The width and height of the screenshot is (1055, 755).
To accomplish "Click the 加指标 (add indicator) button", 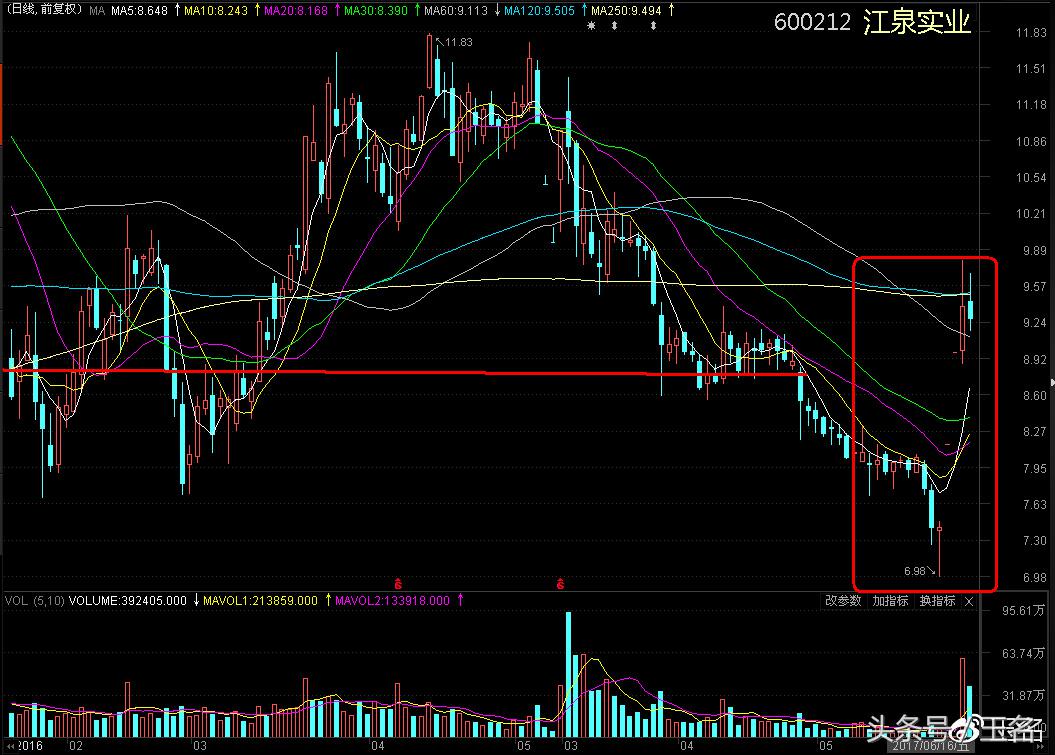I will [889, 601].
